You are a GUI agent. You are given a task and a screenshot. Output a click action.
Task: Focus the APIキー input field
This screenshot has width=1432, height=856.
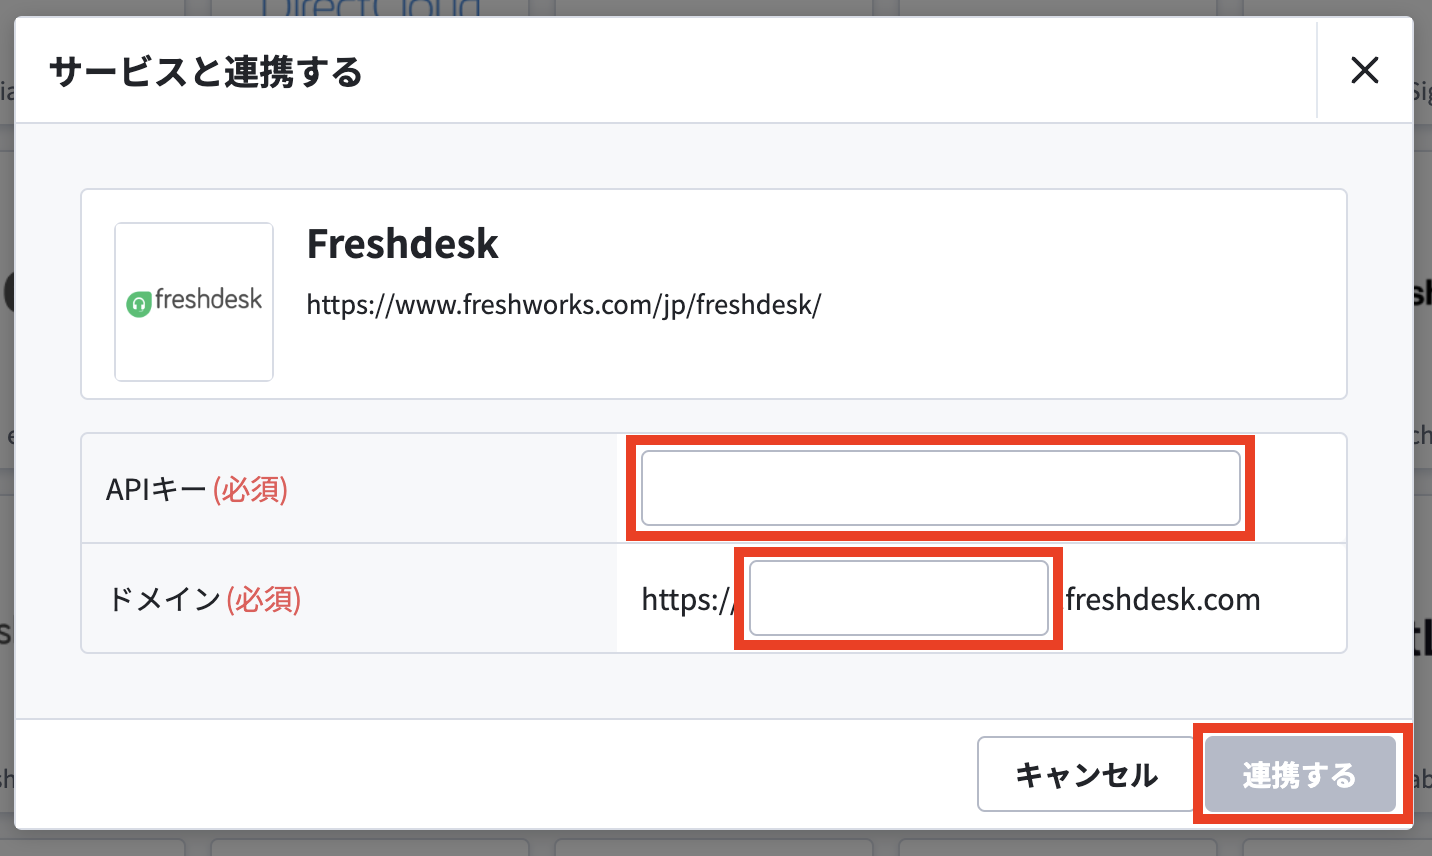940,488
